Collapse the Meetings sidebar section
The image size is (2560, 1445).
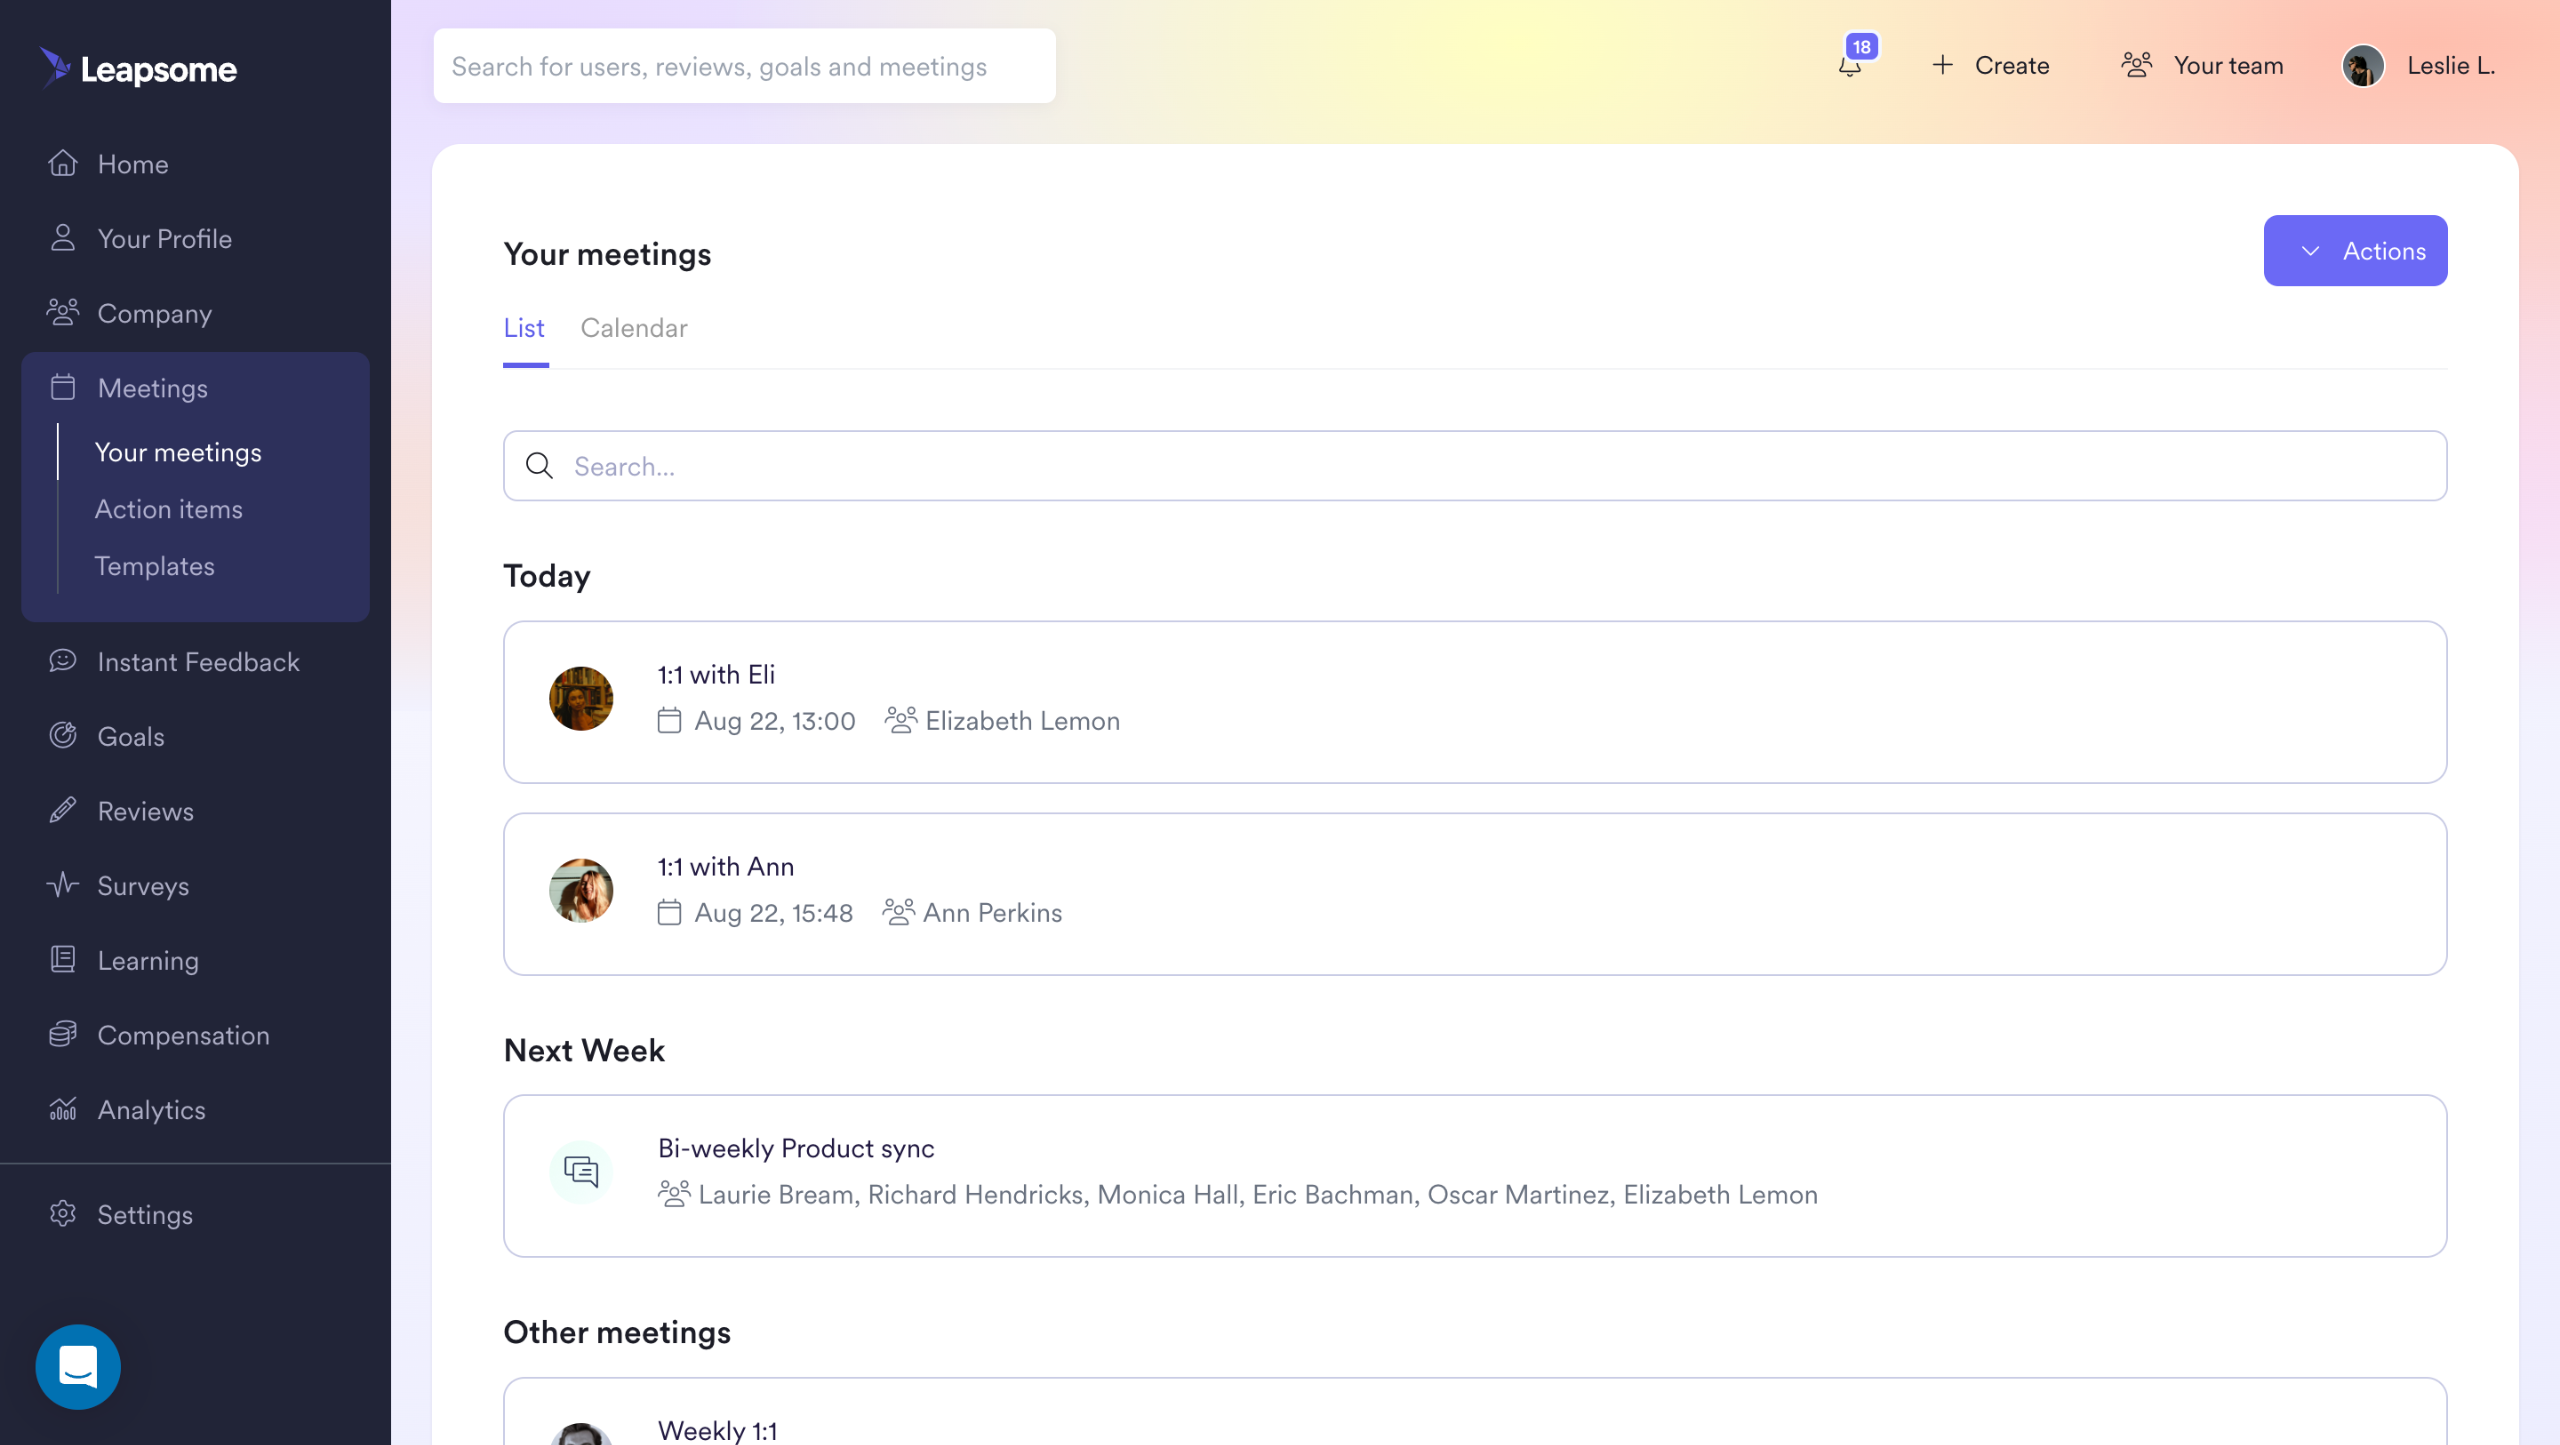click(x=152, y=388)
